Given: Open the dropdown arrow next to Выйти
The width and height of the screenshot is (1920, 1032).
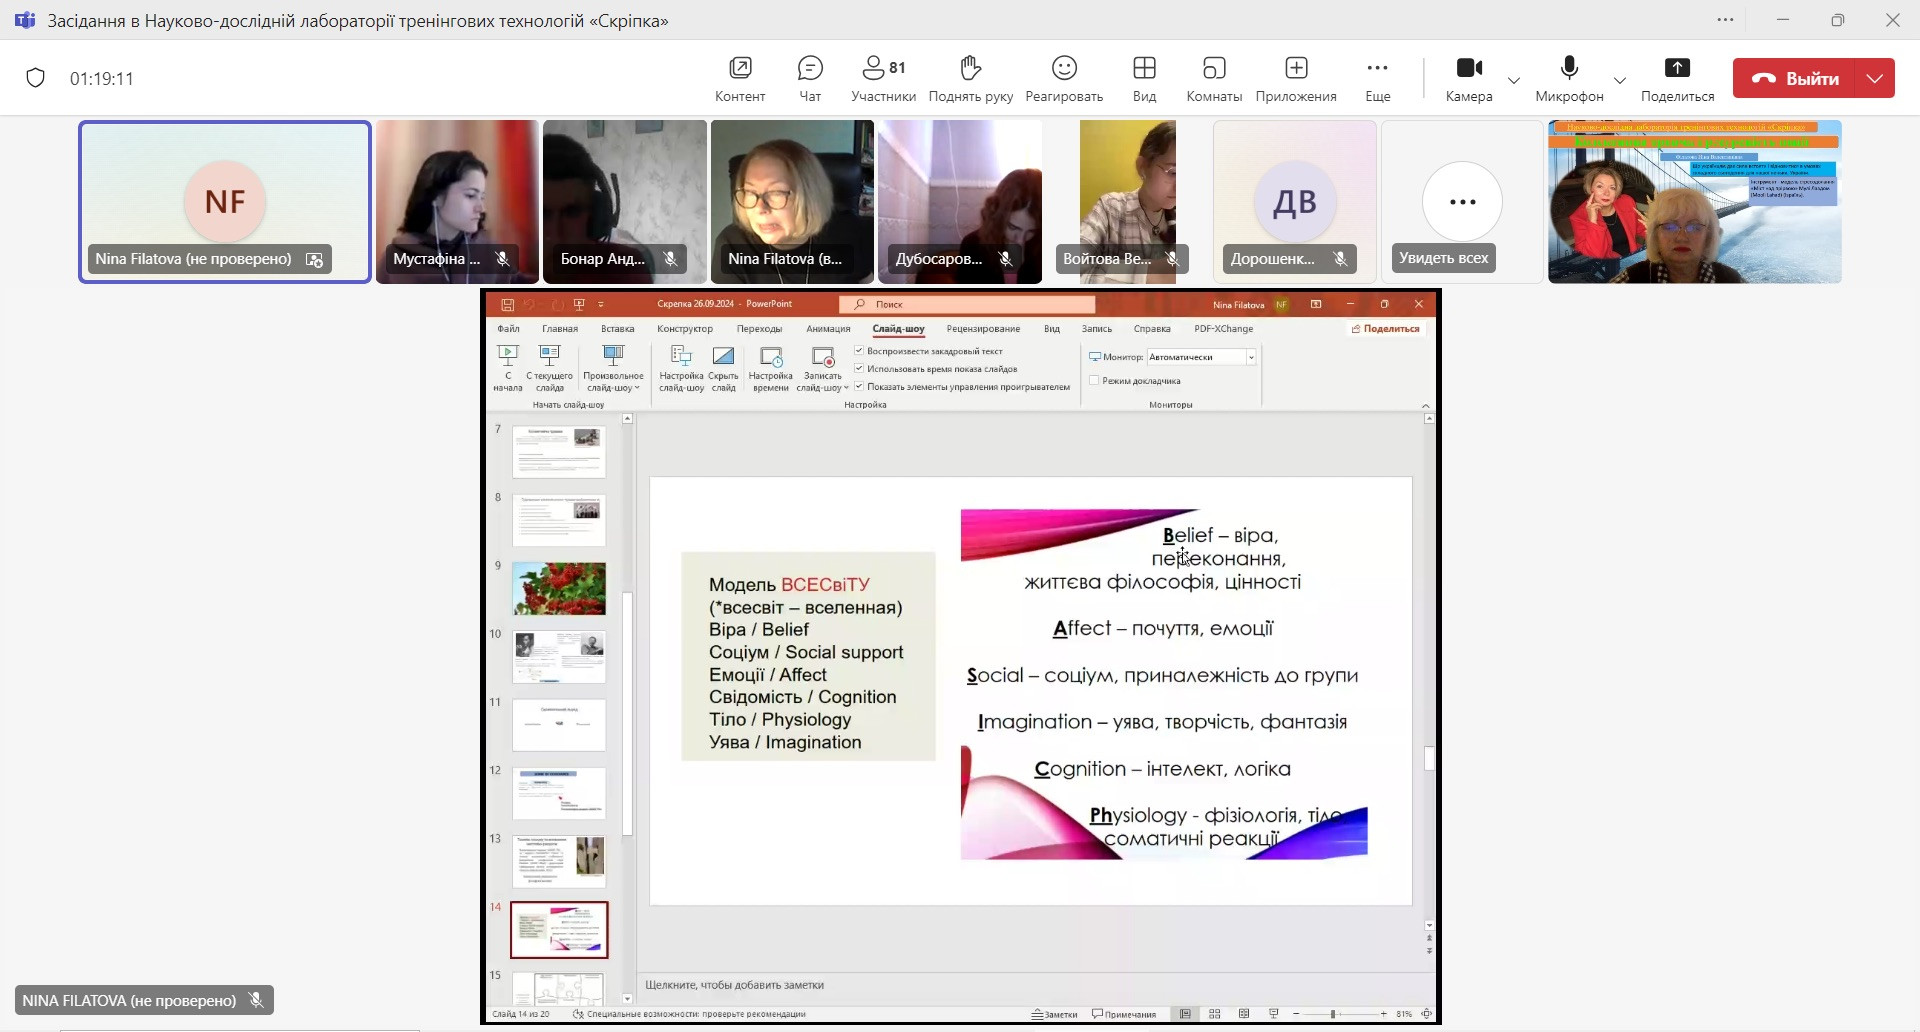Looking at the screenshot, I should tap(1875, 78).
